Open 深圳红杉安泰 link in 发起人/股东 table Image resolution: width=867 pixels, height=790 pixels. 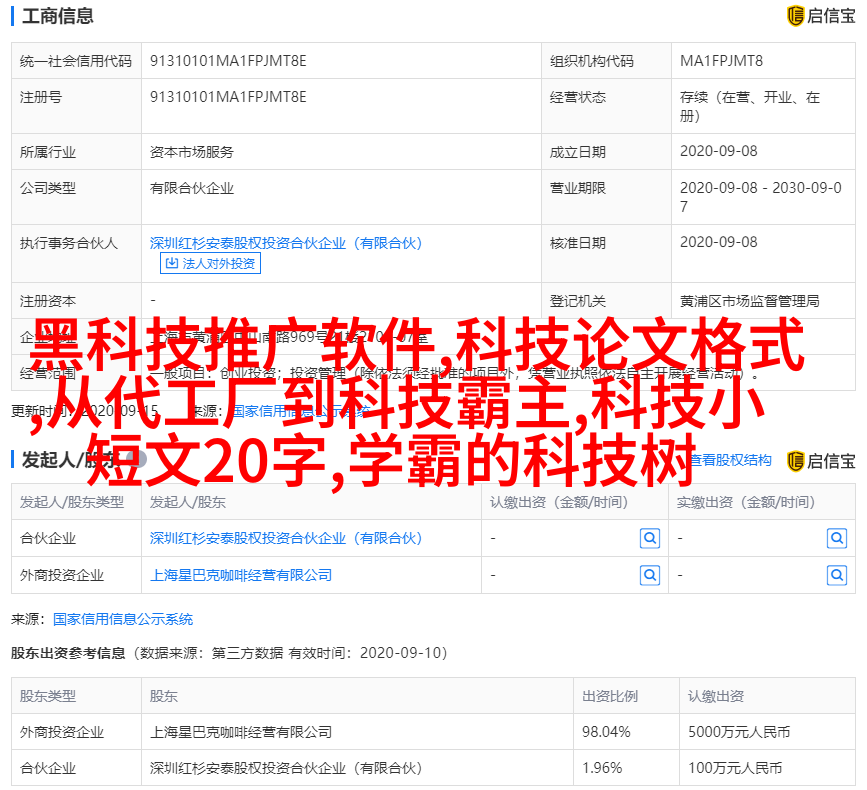point(286,538)
